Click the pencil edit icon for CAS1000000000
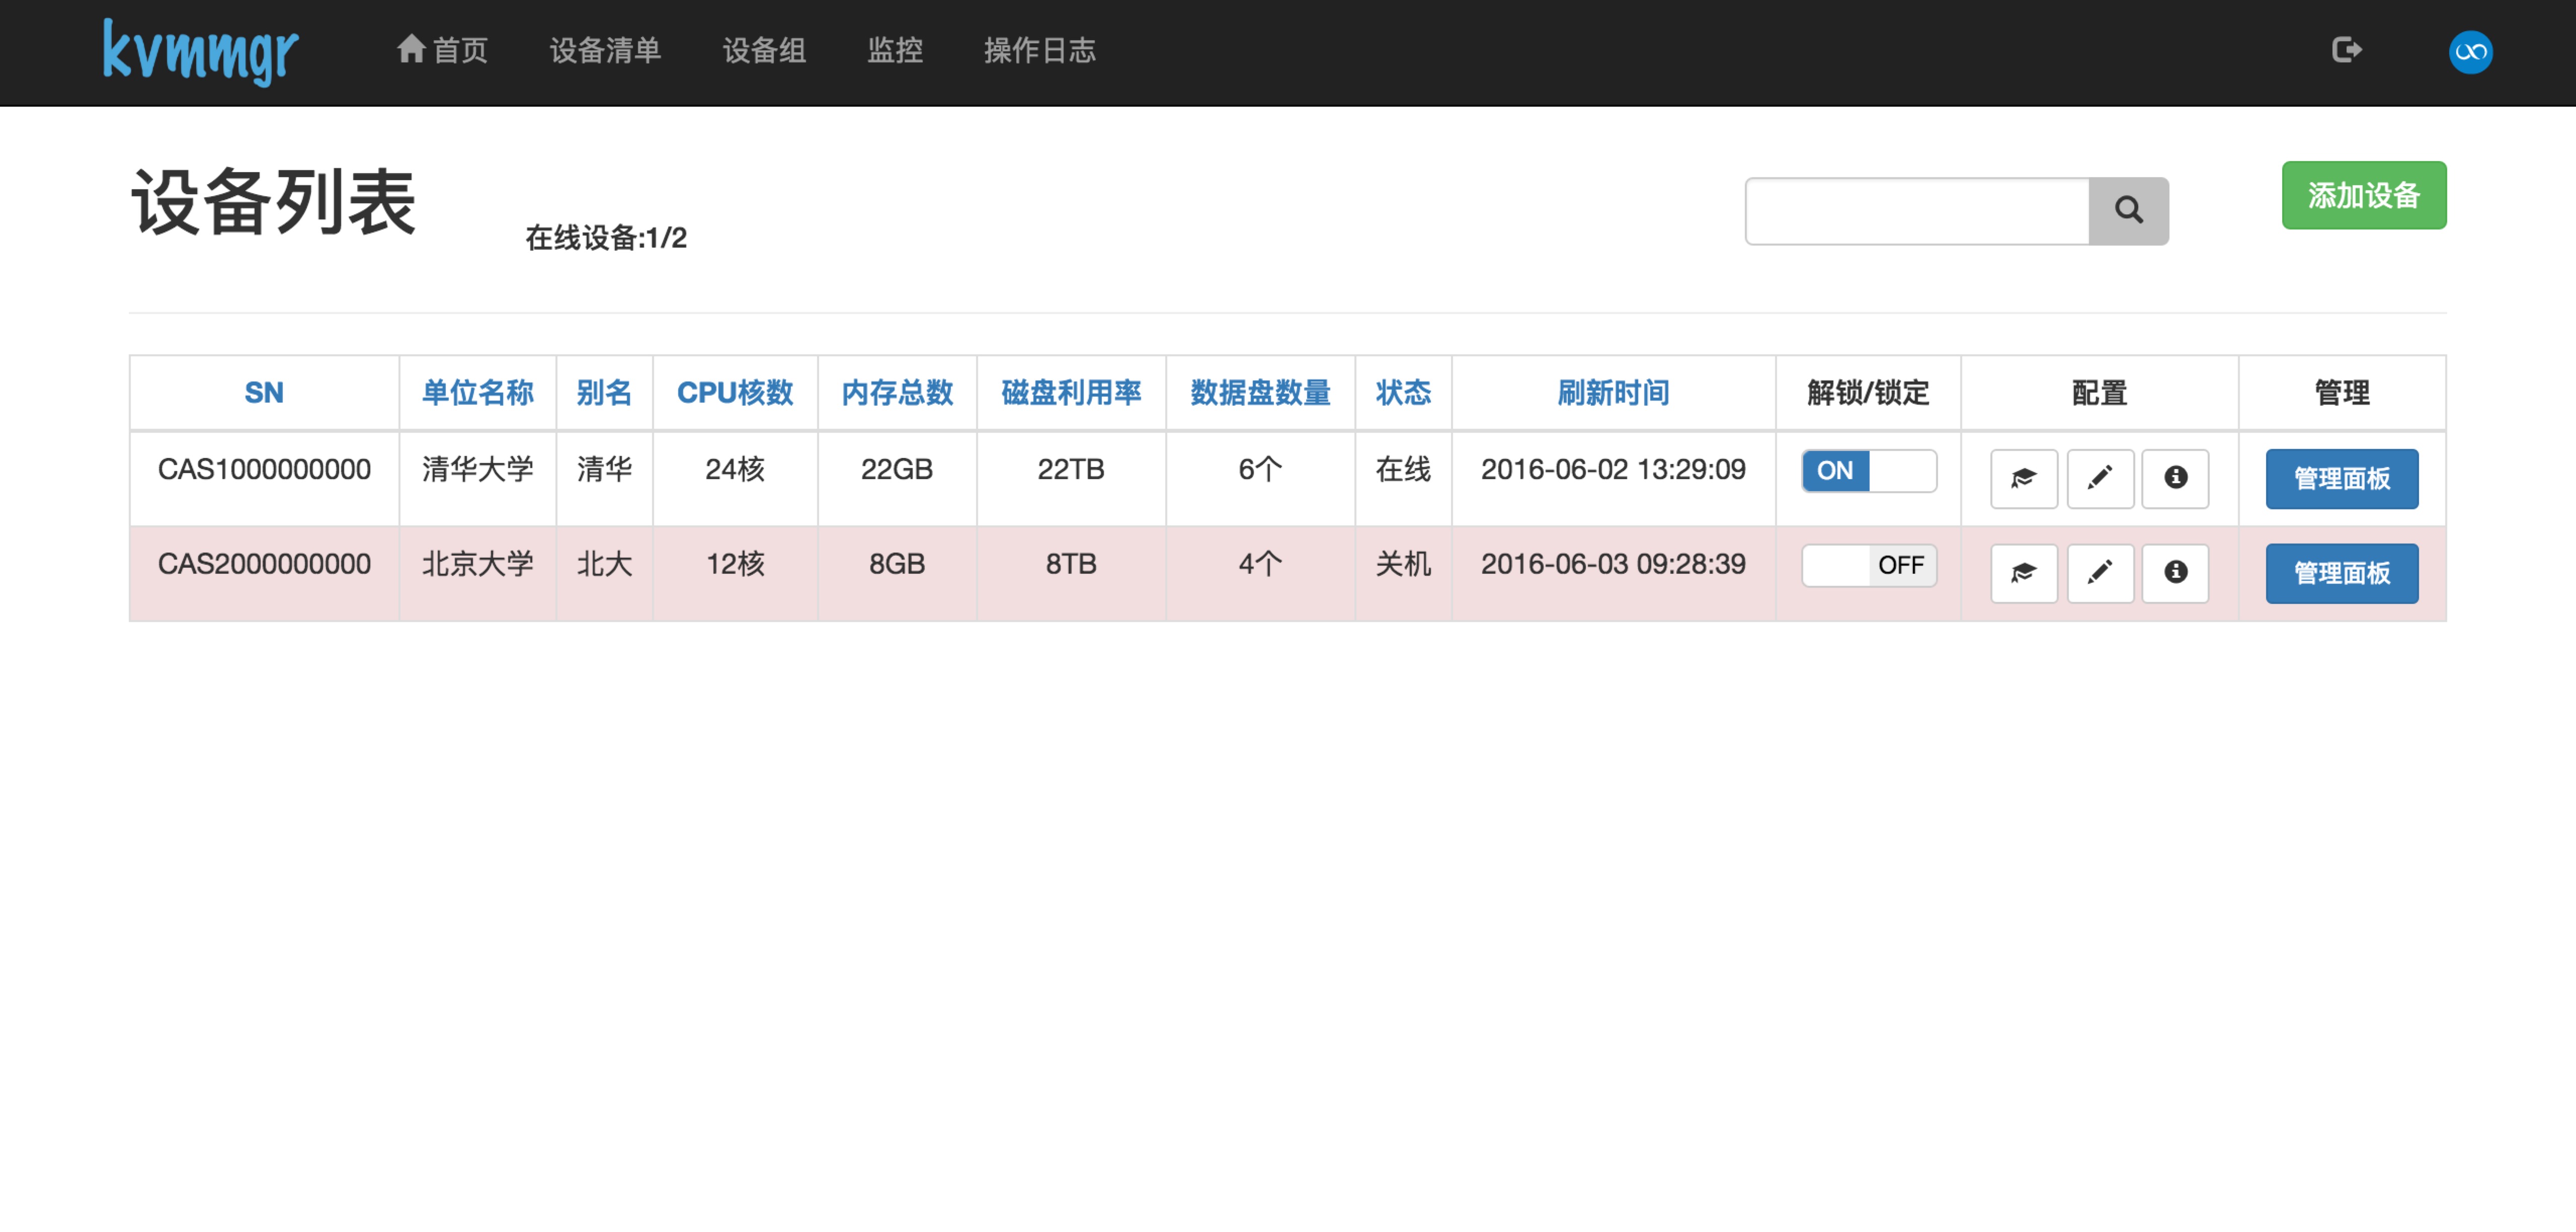2576x1232 pixels. coord(2100,478)
